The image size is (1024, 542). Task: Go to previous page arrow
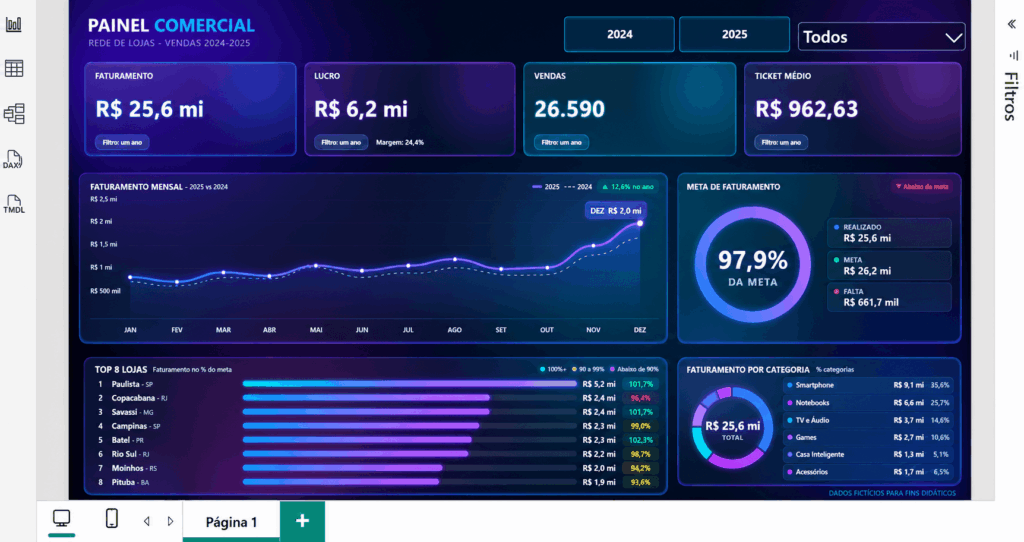click(x=146, y=521)
